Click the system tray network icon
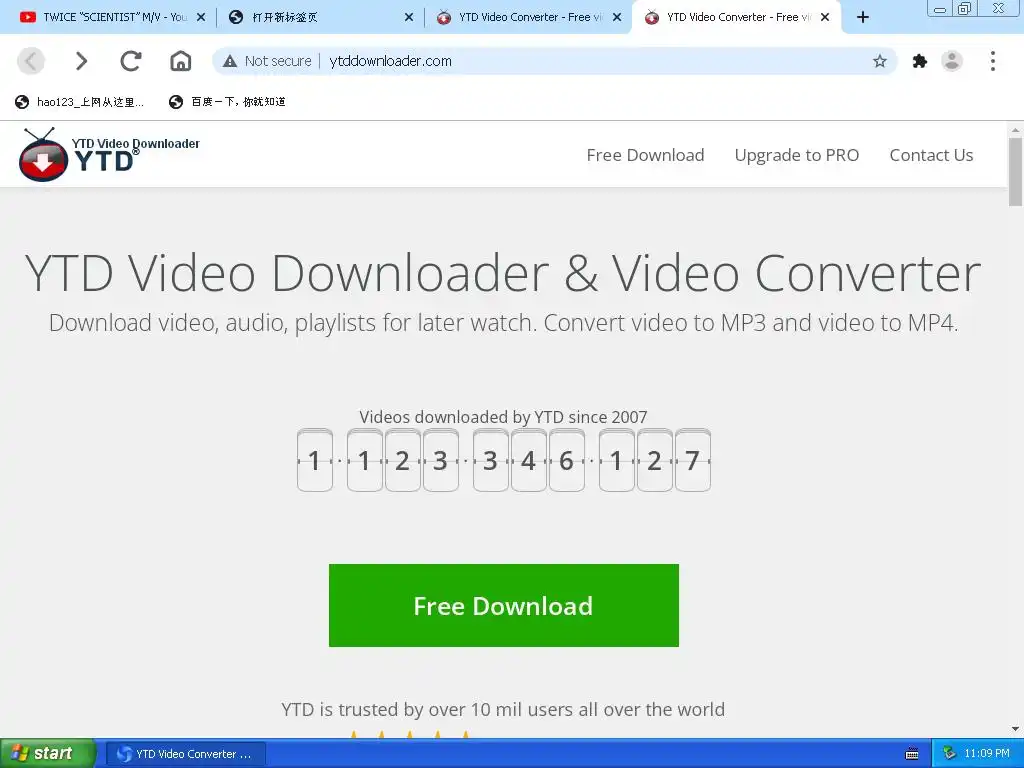The height and width of the screenshot is (768, 1024). [x=950, y=753]
